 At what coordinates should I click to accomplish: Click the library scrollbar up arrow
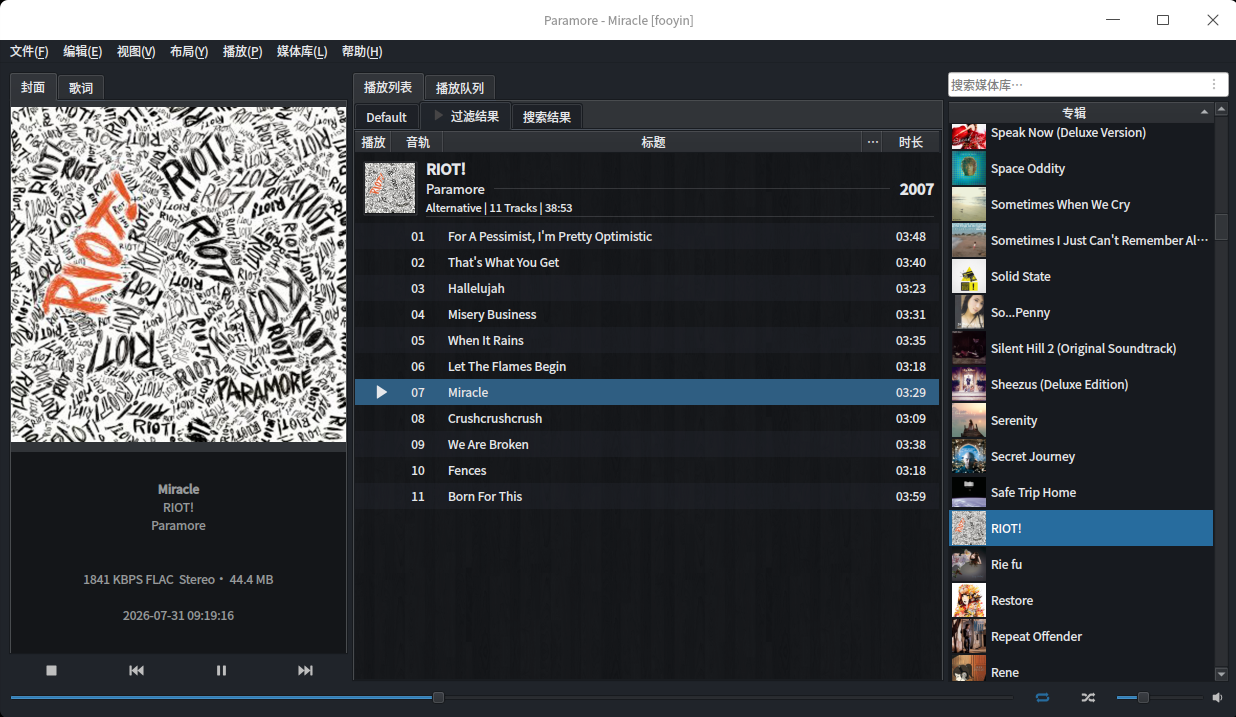click(x=1221, y=110)
